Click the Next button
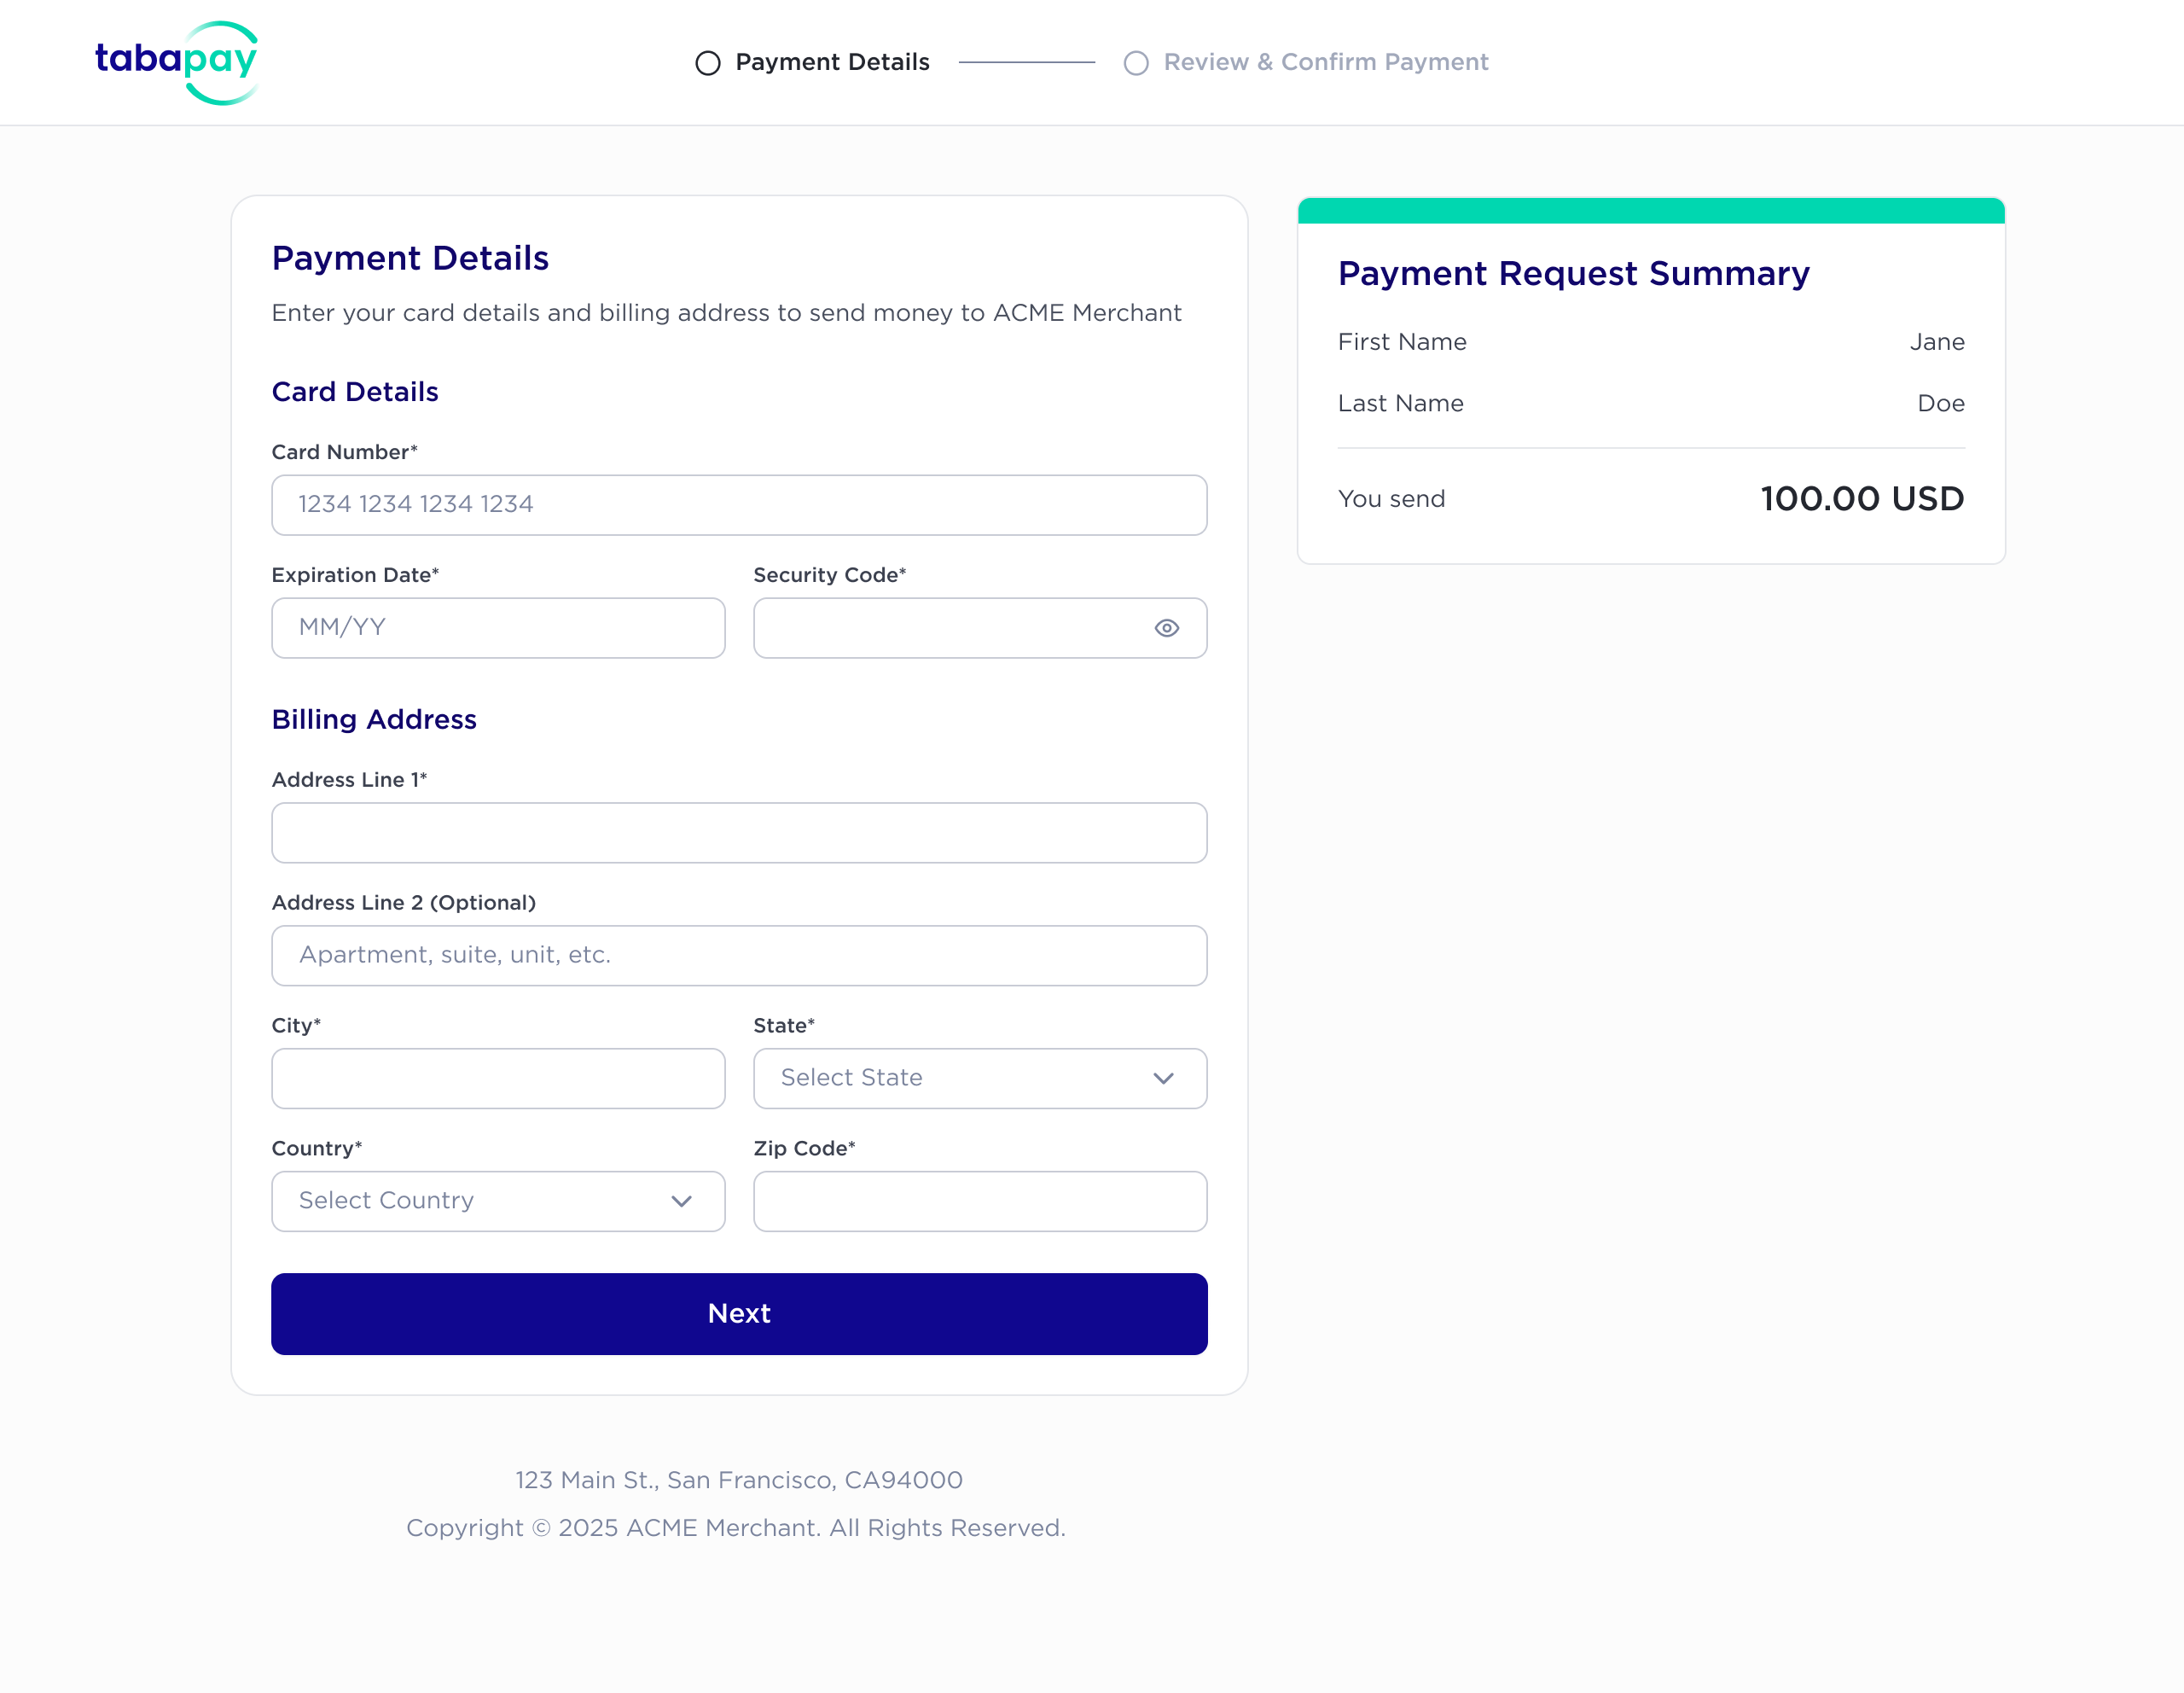Image resolution: width=2184 pixels, height=1693 pixels. [739, 1313]
